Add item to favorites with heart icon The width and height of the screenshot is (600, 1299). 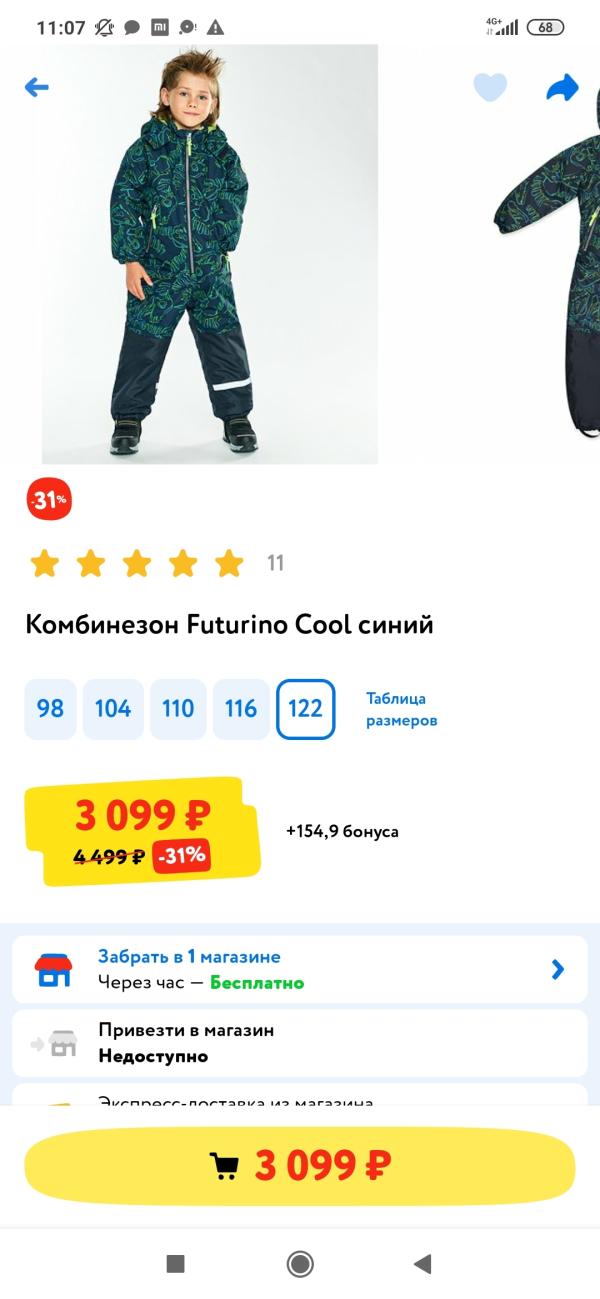pos(490,88)
